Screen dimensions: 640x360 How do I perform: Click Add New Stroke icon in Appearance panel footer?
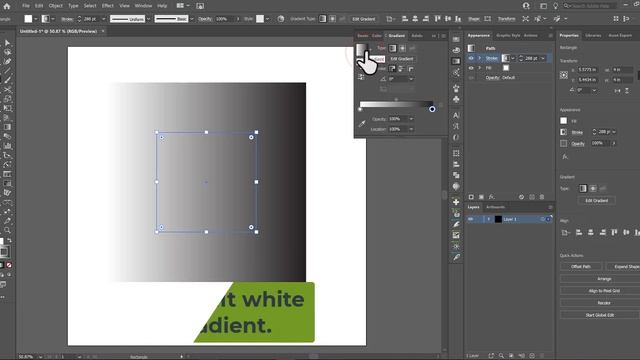pyautogui.click(x=471, y=197)
